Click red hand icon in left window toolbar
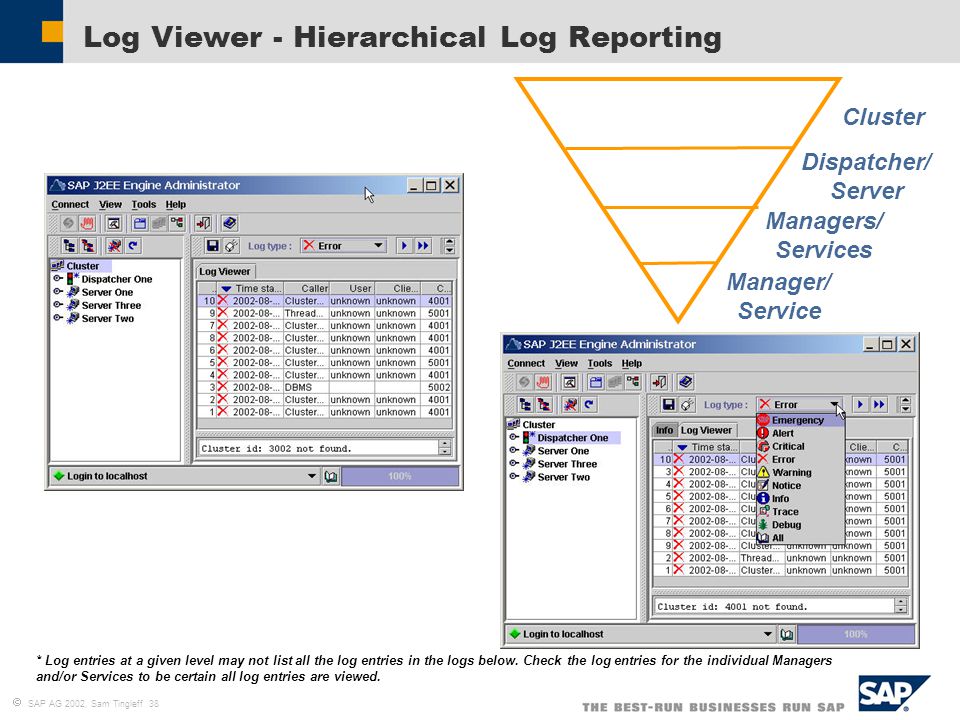The image size is (960, 720). (x=87, y=223)
